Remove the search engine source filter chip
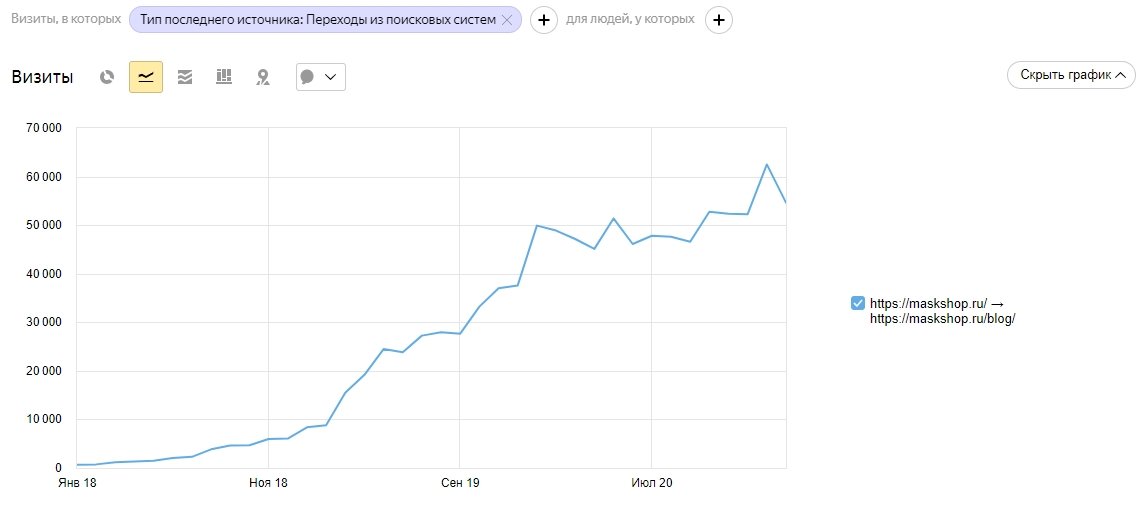Image resolution: width=1141 pixels, height=506 pixels. [x=507, y=20]
